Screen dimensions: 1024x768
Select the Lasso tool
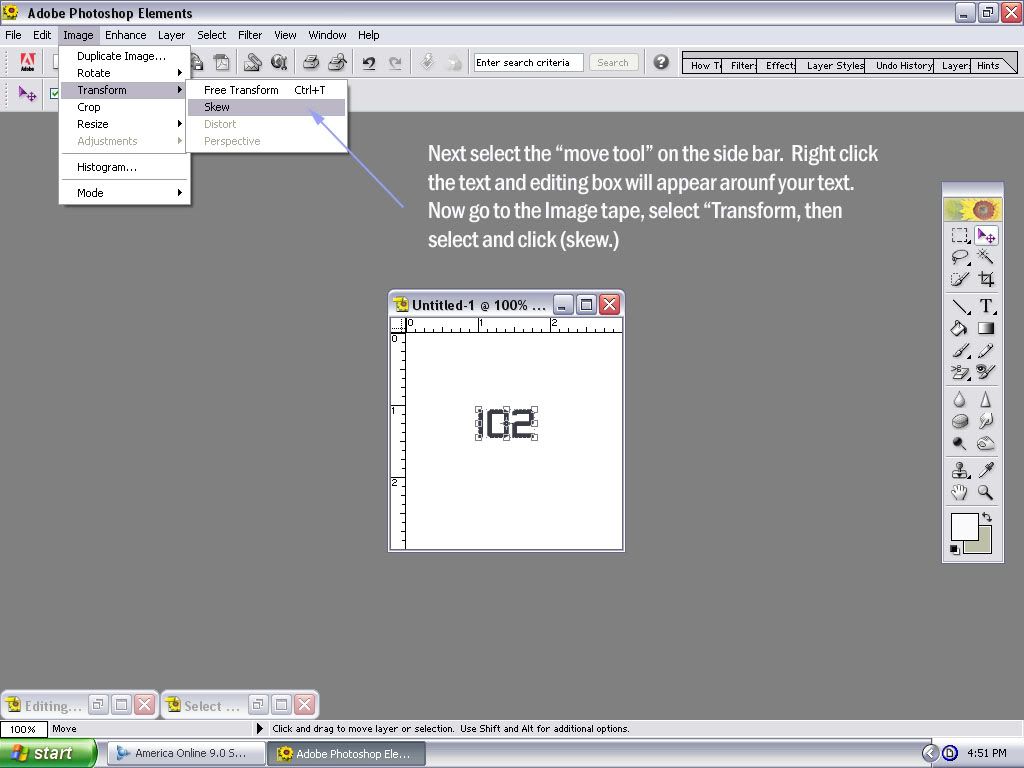(959, 257)
